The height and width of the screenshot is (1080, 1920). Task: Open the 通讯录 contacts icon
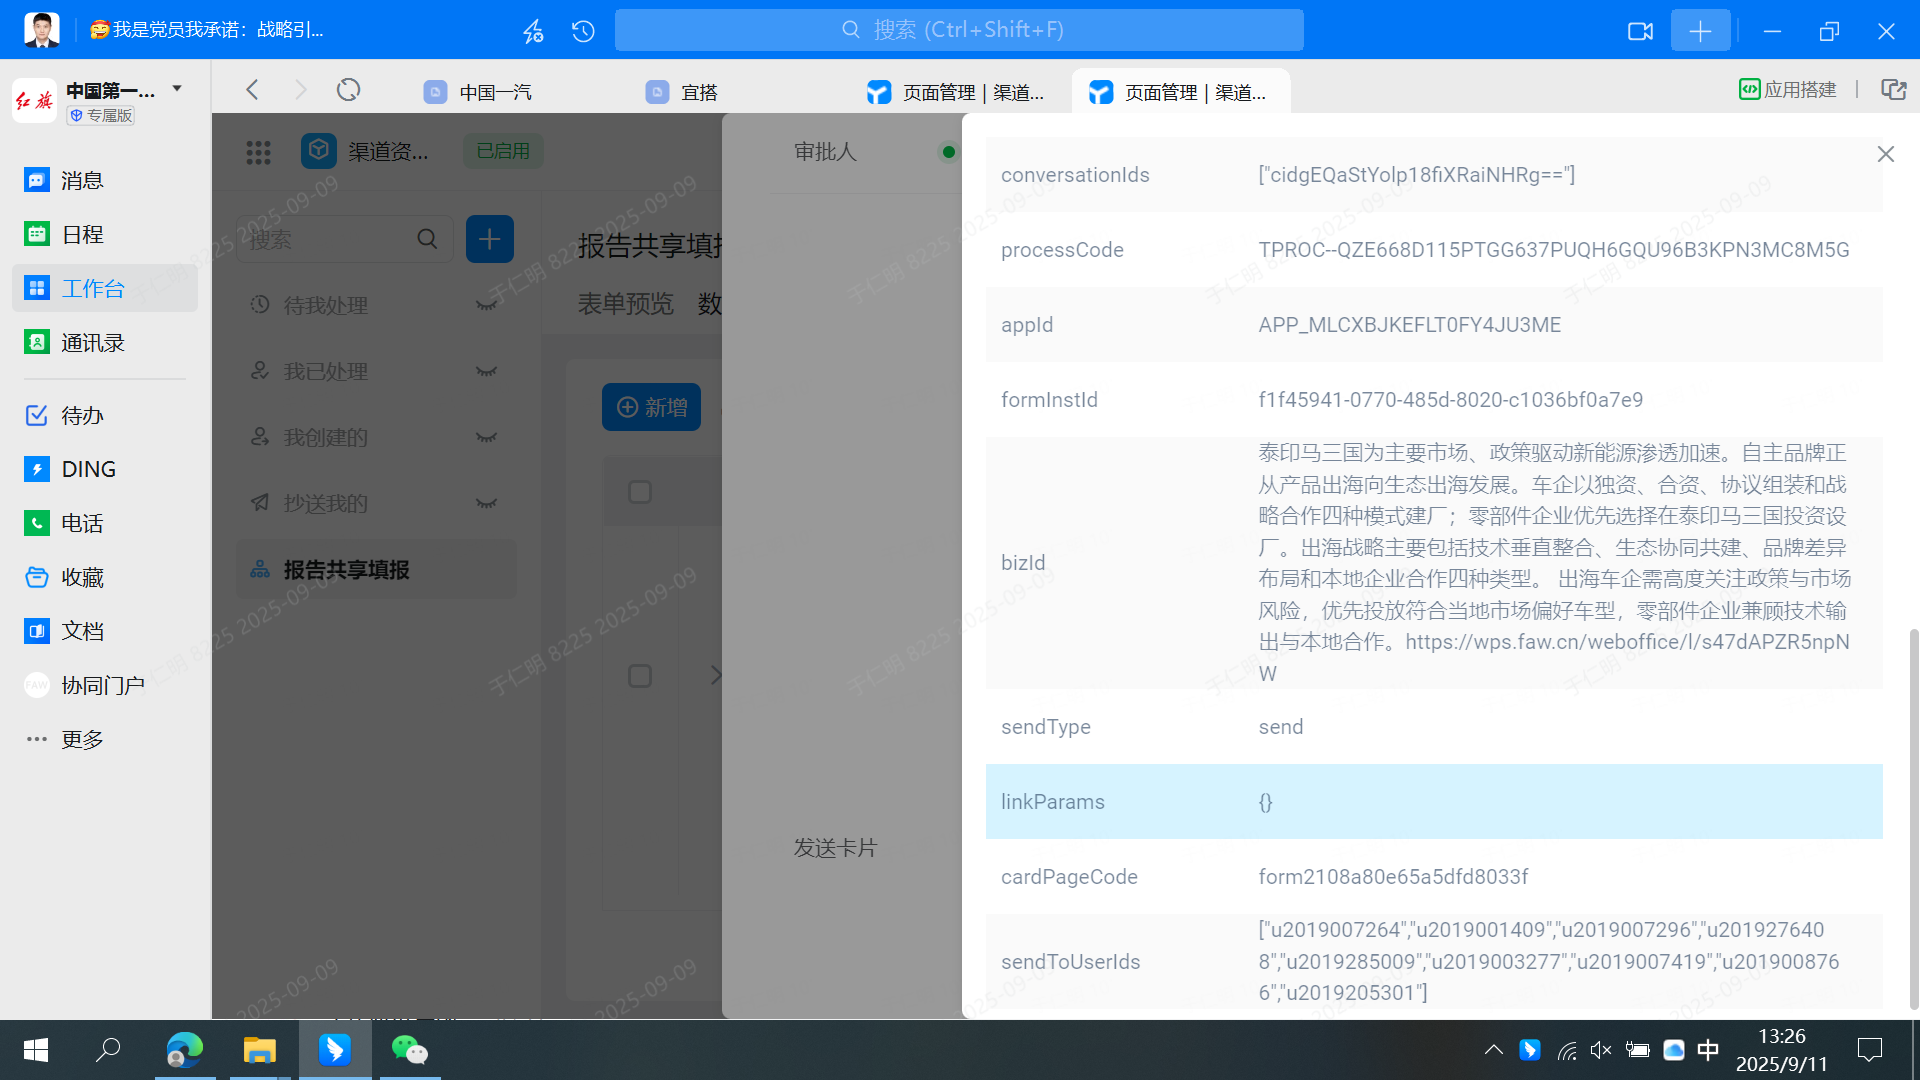(37, 343)
